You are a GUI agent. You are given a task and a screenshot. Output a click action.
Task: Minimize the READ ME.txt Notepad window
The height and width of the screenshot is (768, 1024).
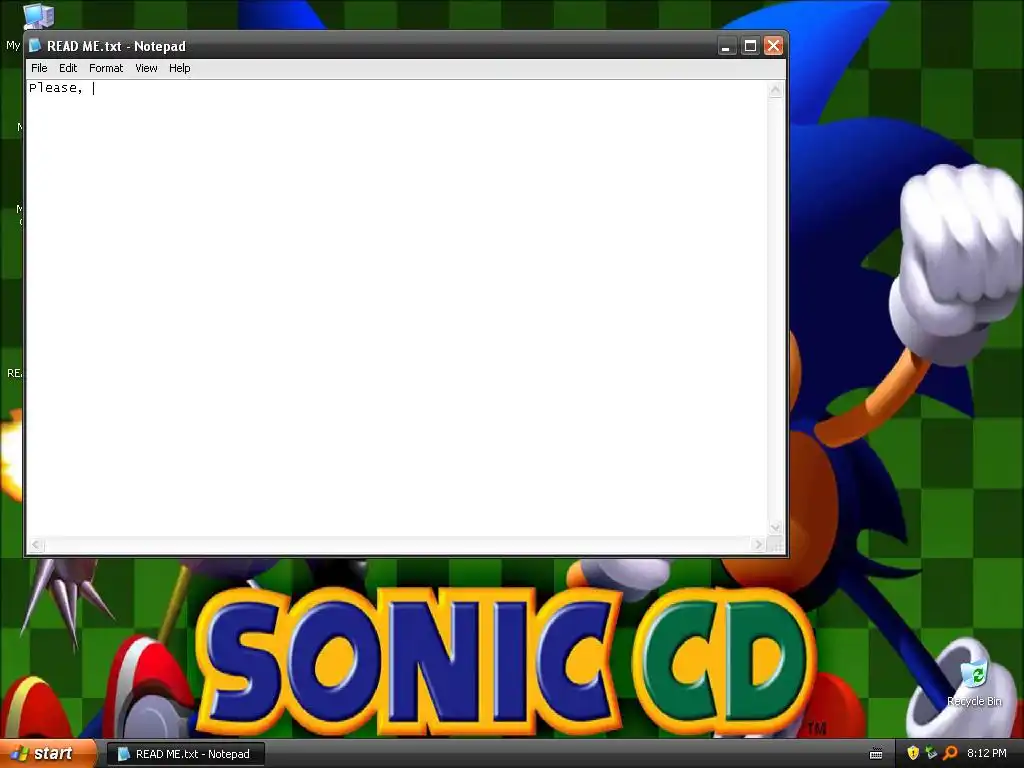(x=726, y=46)
